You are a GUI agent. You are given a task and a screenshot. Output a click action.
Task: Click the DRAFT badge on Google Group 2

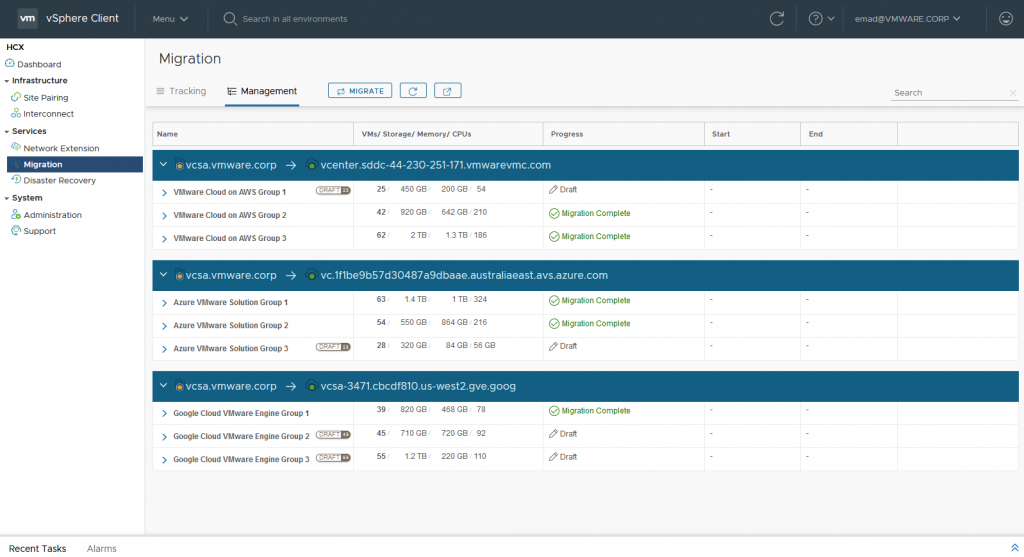point(333,434)
